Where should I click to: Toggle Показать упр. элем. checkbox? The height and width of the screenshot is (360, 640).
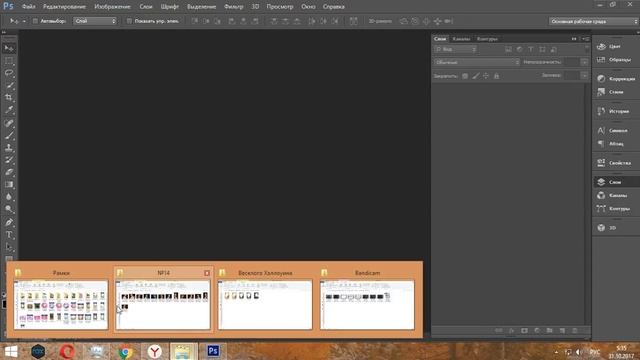click(x=129, y=21)
